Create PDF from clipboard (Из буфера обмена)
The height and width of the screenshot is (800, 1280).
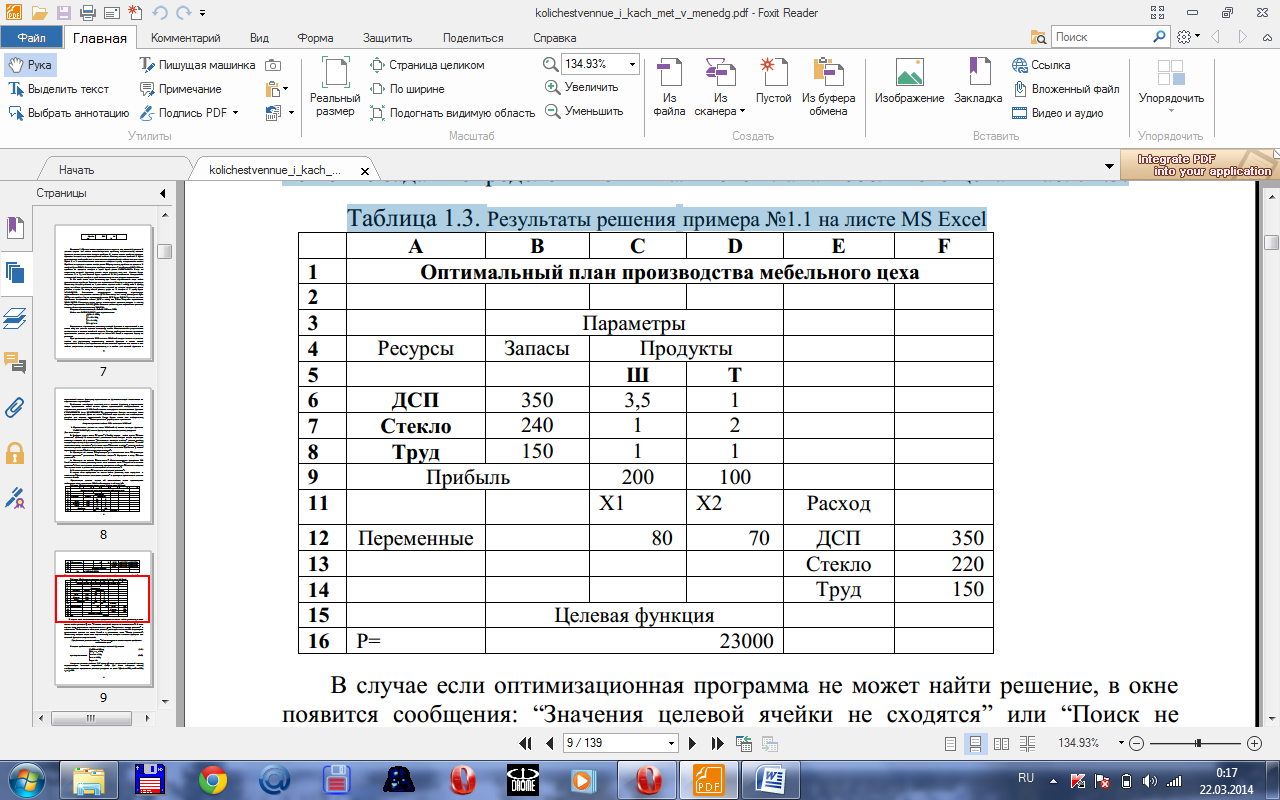828,87
